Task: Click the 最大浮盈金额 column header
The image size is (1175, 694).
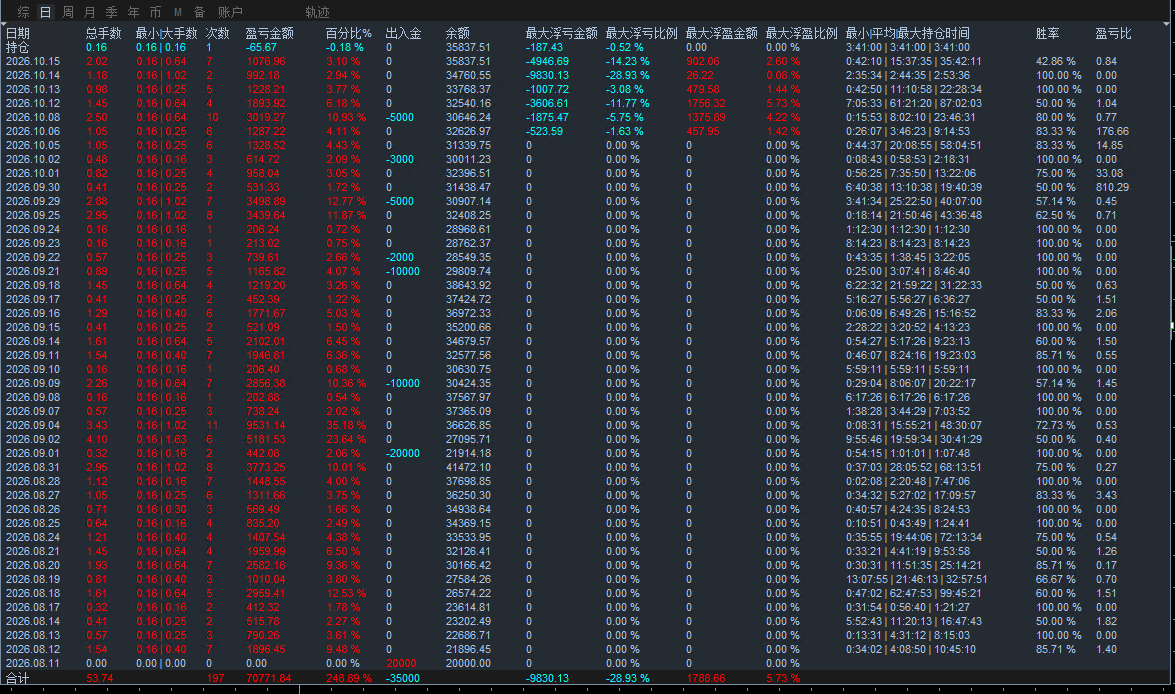Action: pos(722,33)
